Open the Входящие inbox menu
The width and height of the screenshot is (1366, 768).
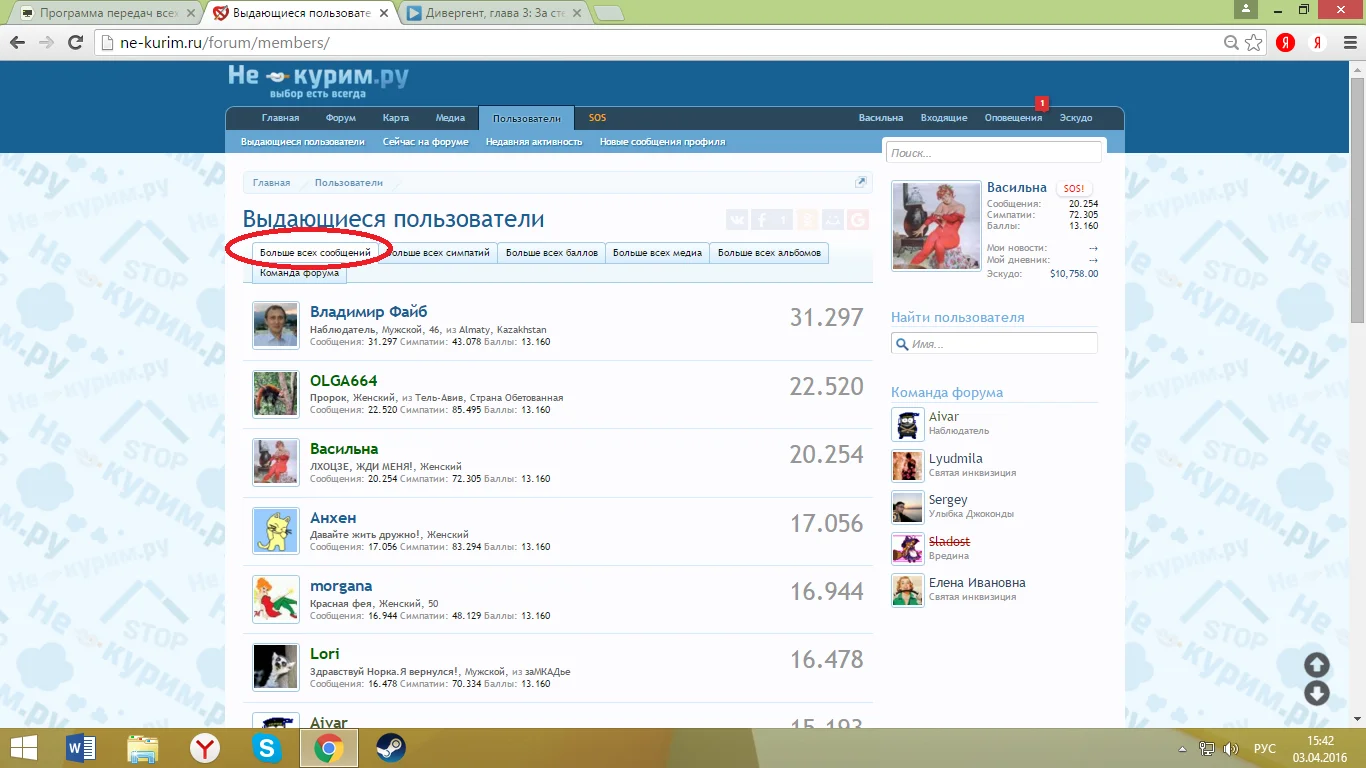coord(943,118)
